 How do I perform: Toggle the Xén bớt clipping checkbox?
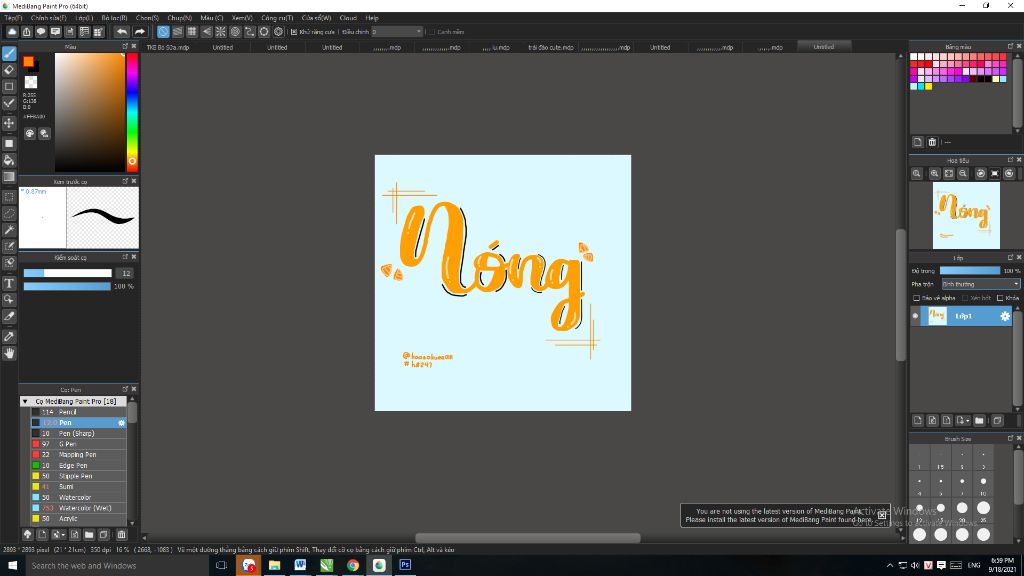click(965, 298)
